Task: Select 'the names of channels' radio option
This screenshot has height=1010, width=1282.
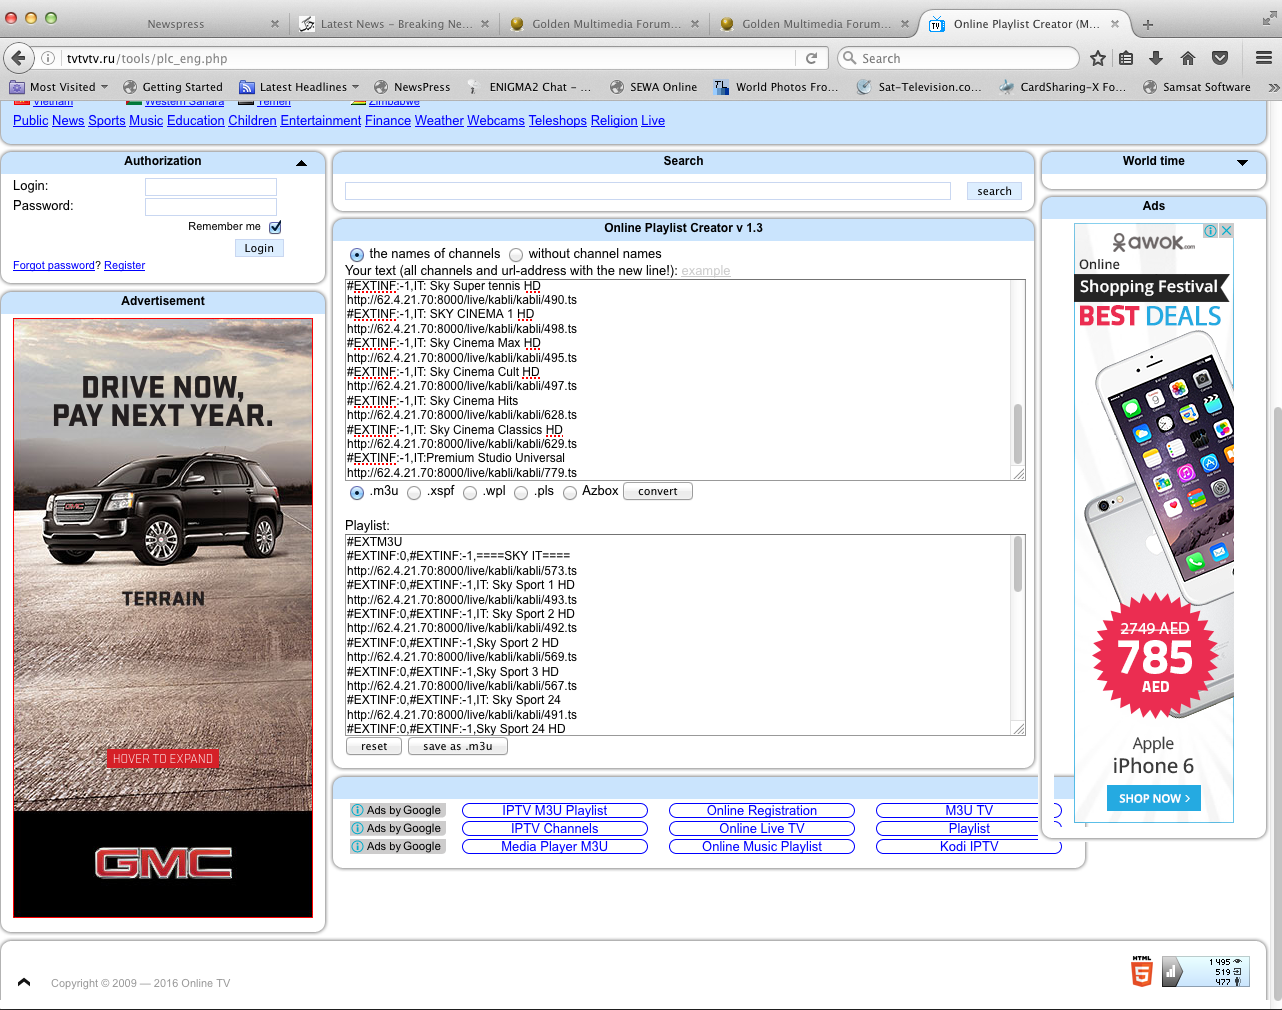Action: (357, 255)
